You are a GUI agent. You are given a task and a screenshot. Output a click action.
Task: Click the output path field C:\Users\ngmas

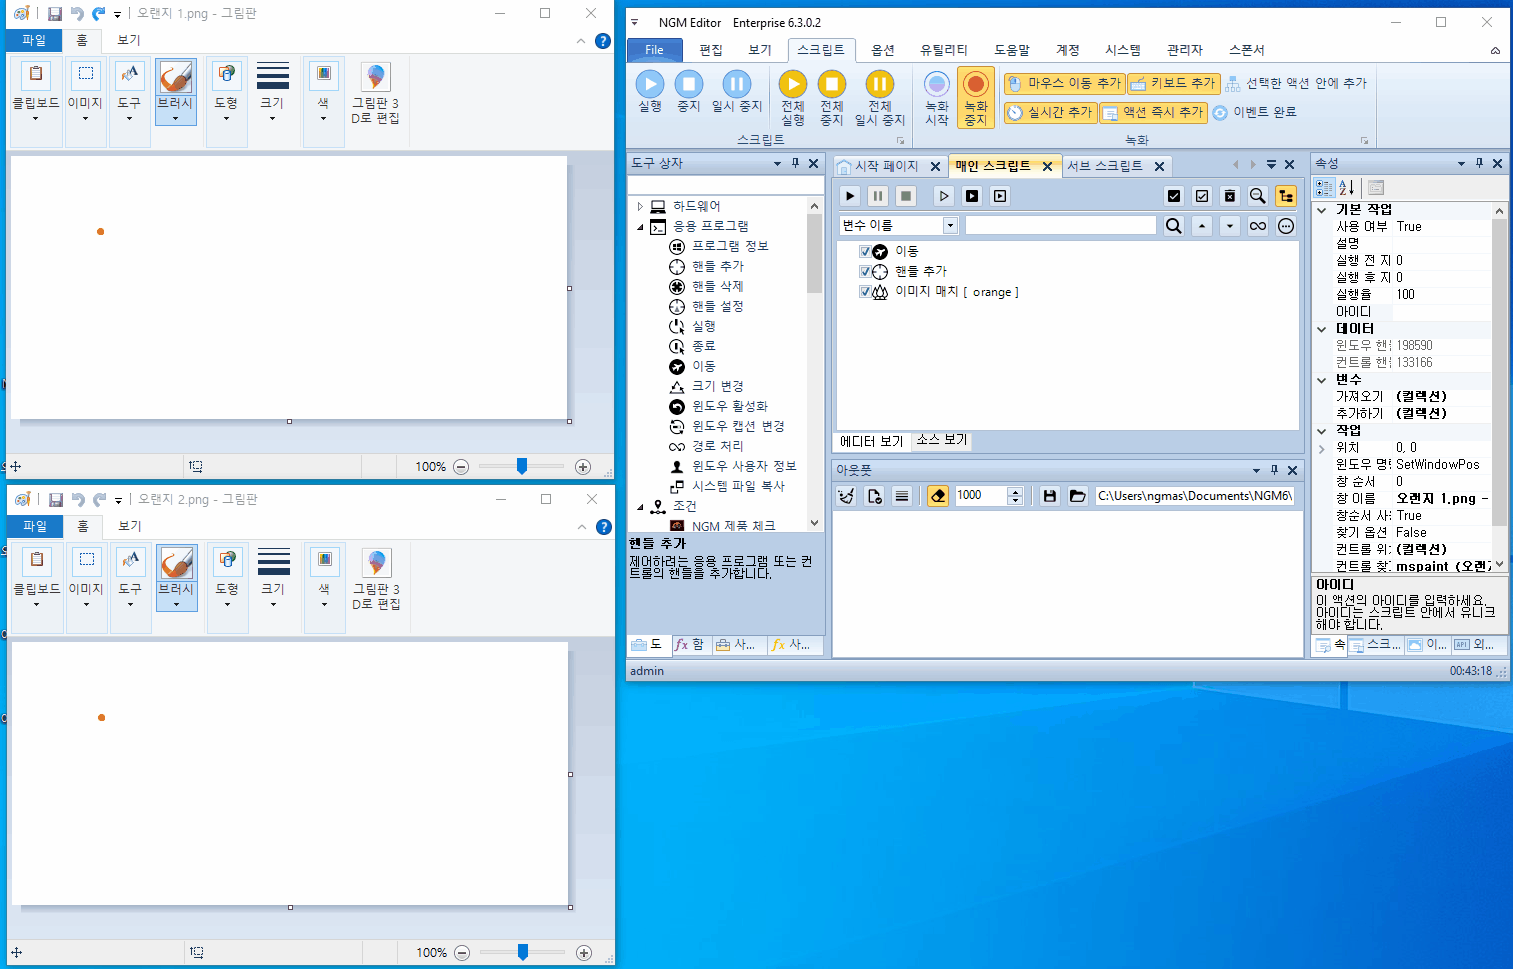coord(1195,496)
